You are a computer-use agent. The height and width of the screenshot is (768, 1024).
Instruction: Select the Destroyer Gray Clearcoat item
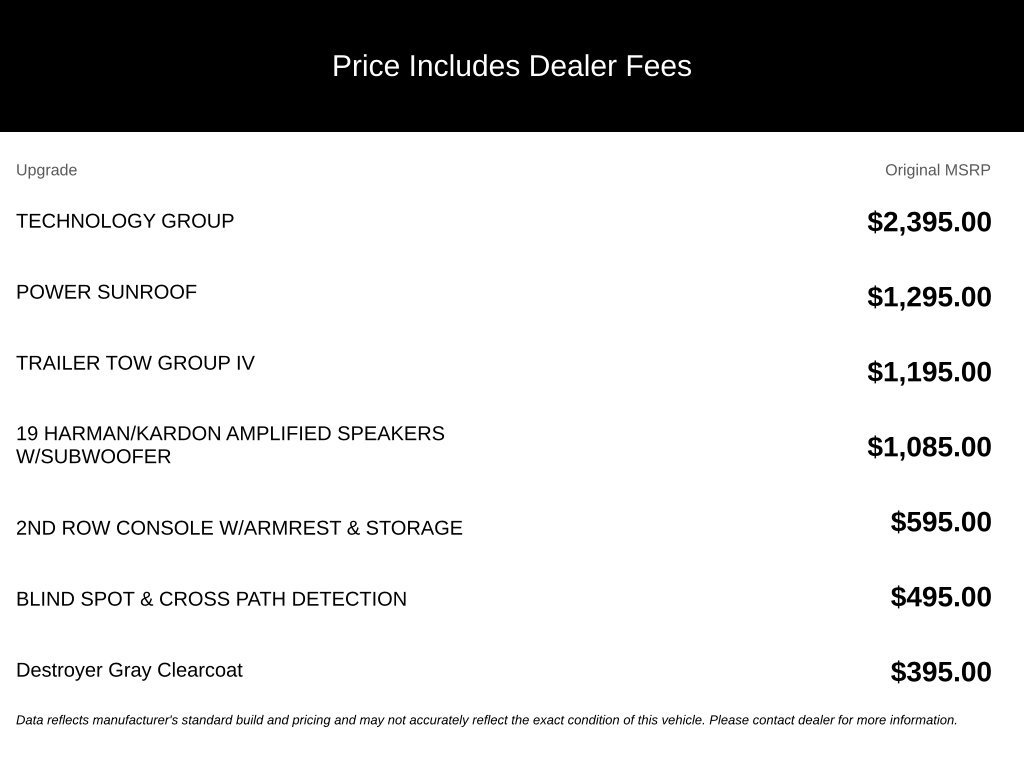coord(129,670)
